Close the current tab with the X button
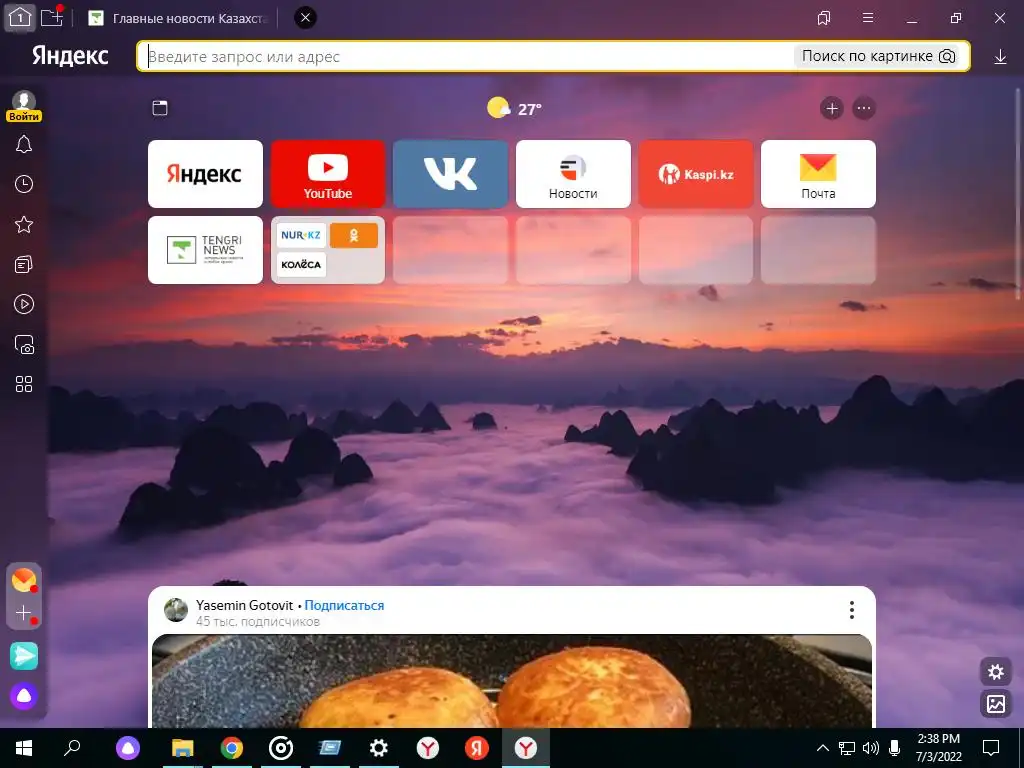Image resolution: width=1024 pixels, height=768 pixels. [305, 18]
